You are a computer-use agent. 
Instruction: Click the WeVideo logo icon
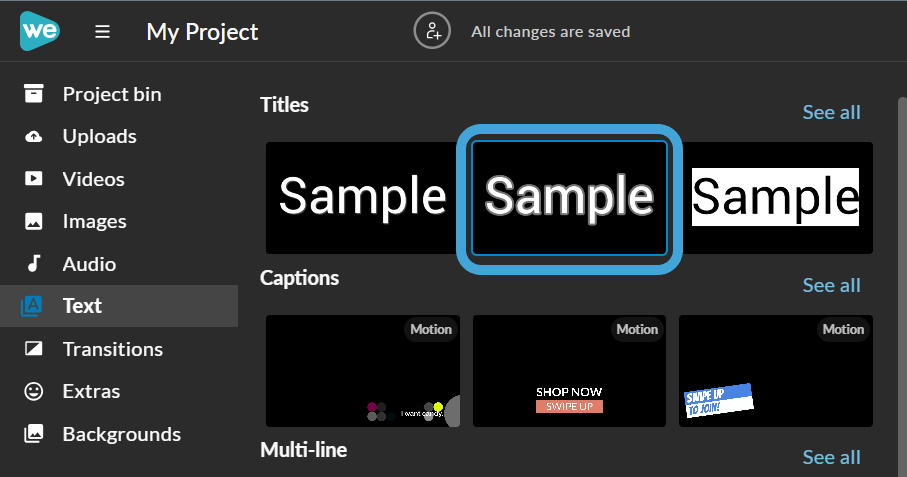pyautogui.click(x=40, y=31)
